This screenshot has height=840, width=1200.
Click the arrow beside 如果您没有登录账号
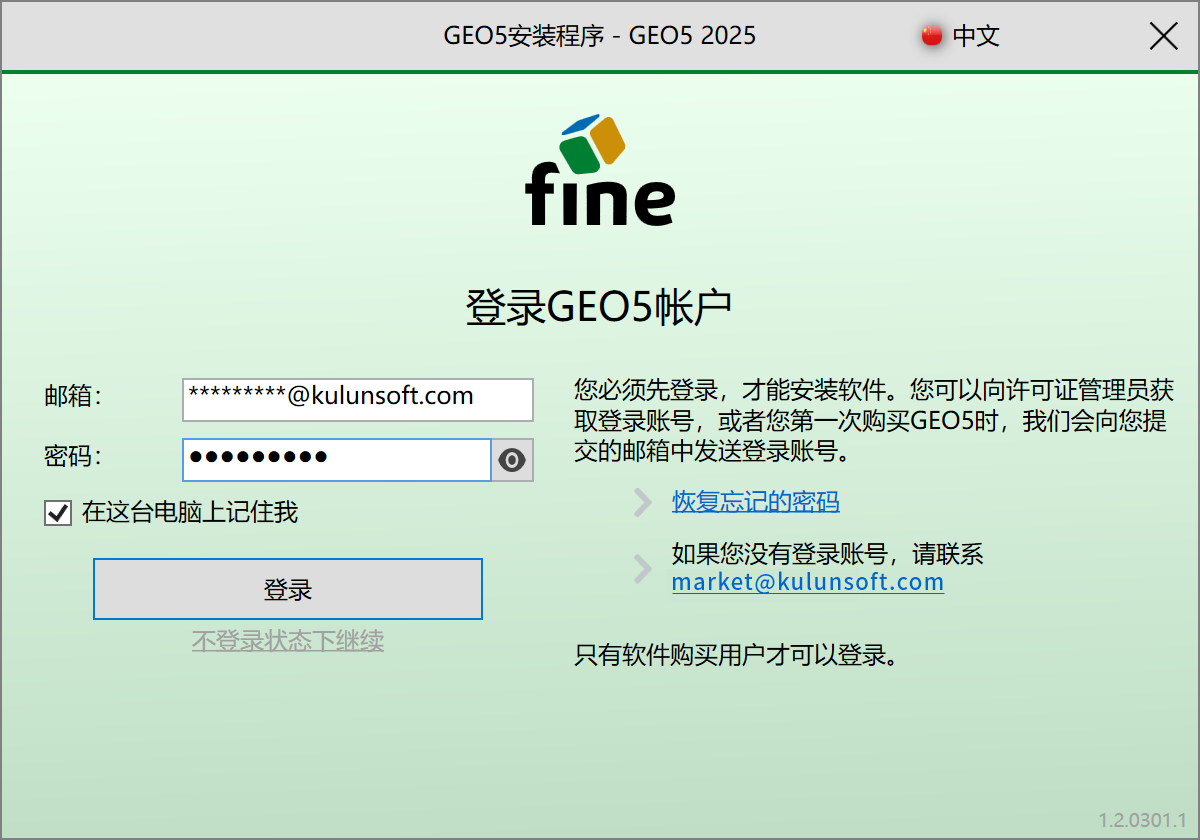point(643,568)
